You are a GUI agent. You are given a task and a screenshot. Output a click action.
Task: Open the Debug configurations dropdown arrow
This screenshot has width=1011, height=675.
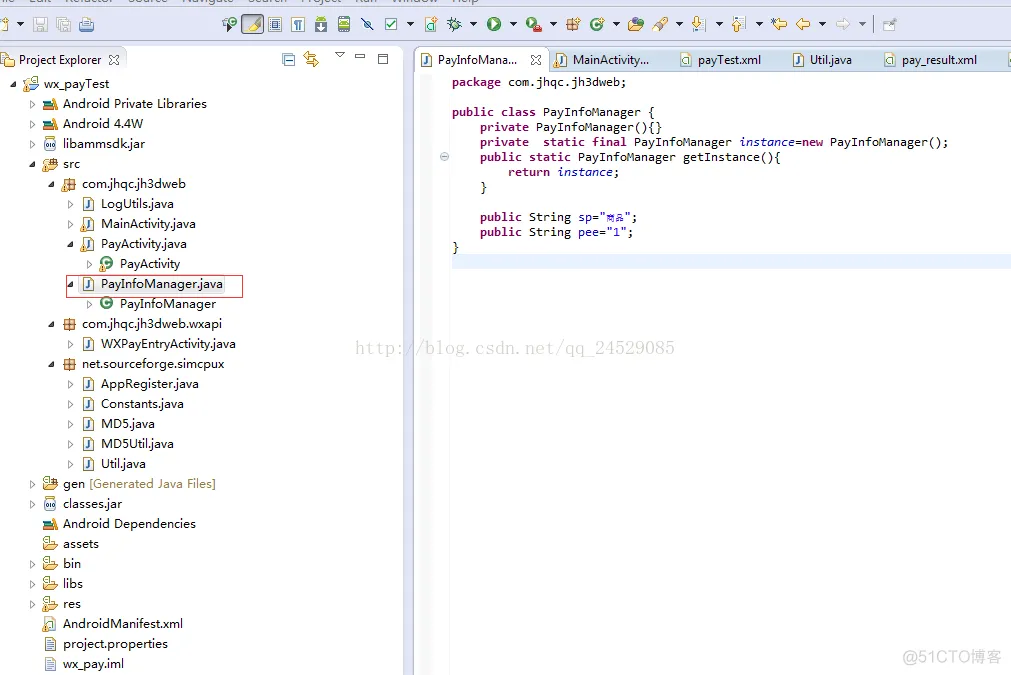point(473,24)
